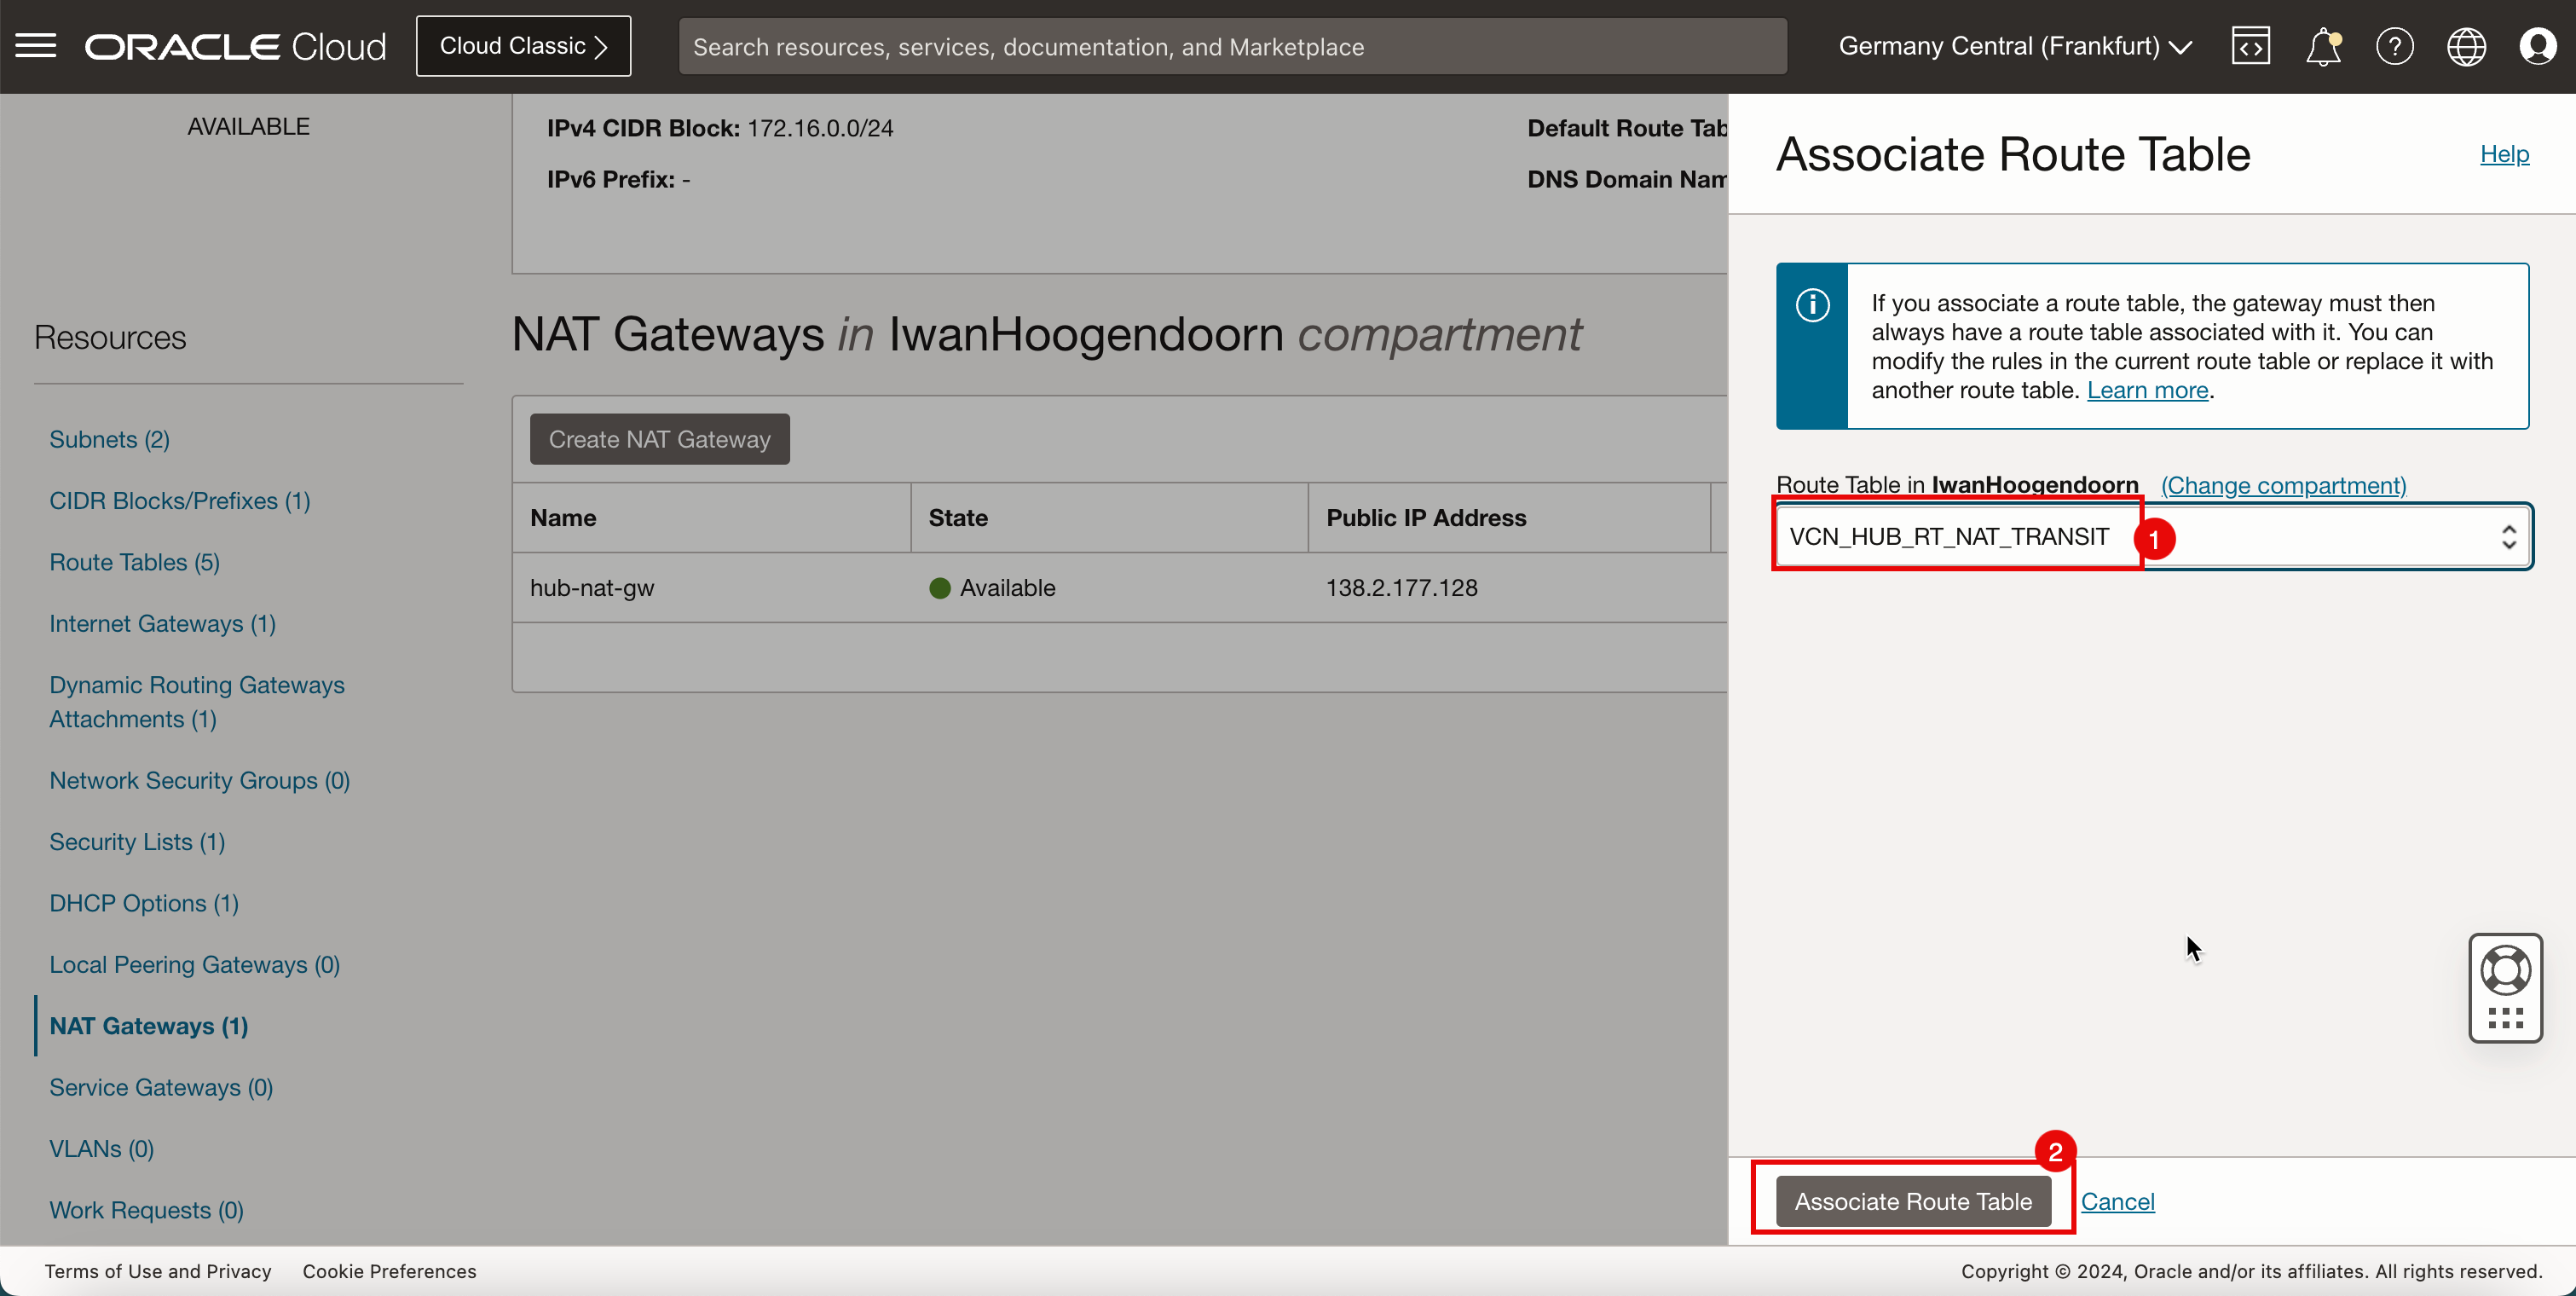Click the Cancel link
2576x1296 pixels.
pyautogui.click(x=2117, y=1201)
